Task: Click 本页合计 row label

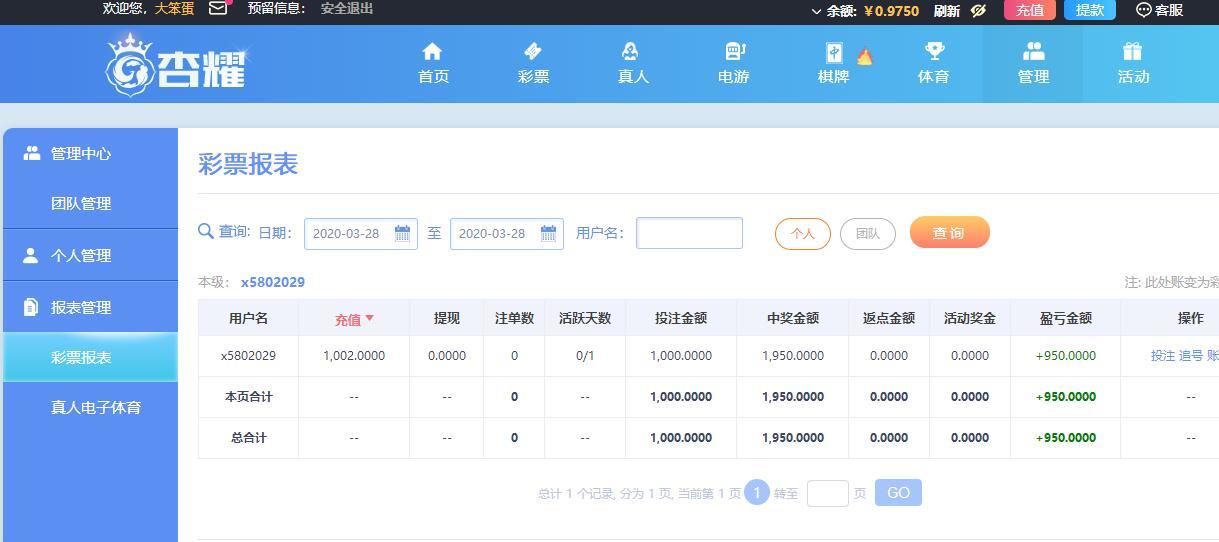Action: point(248,397)
